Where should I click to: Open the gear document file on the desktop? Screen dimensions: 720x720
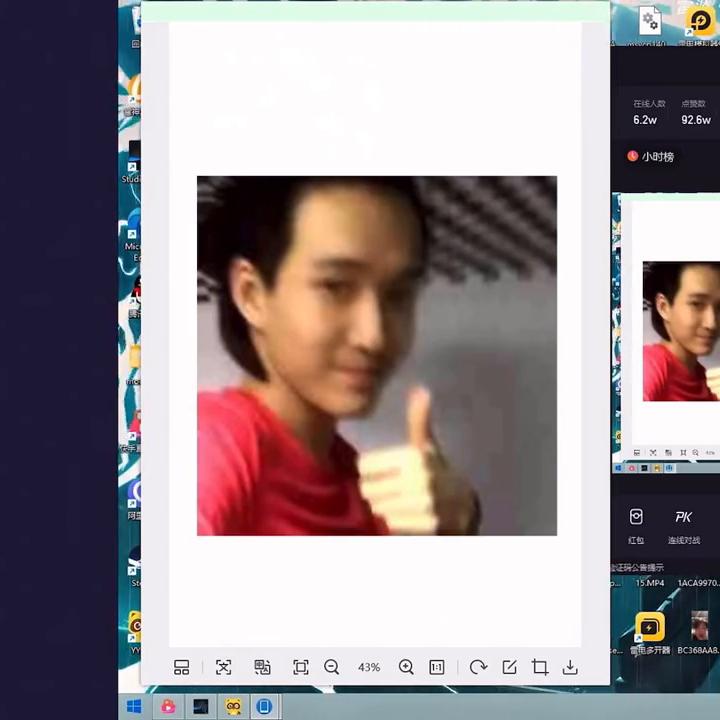coord(650,20)
